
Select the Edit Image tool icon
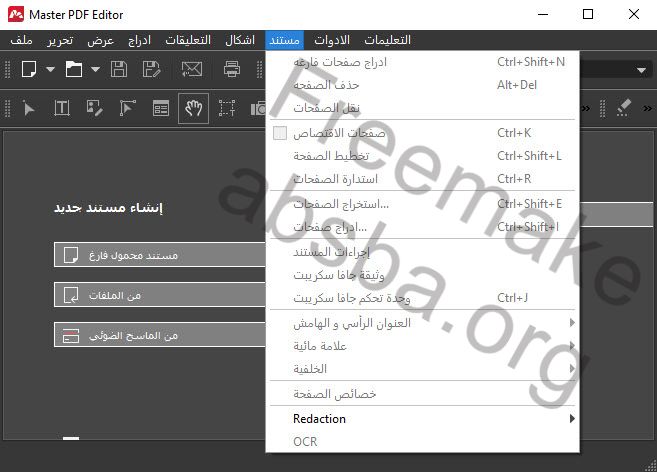94,109
